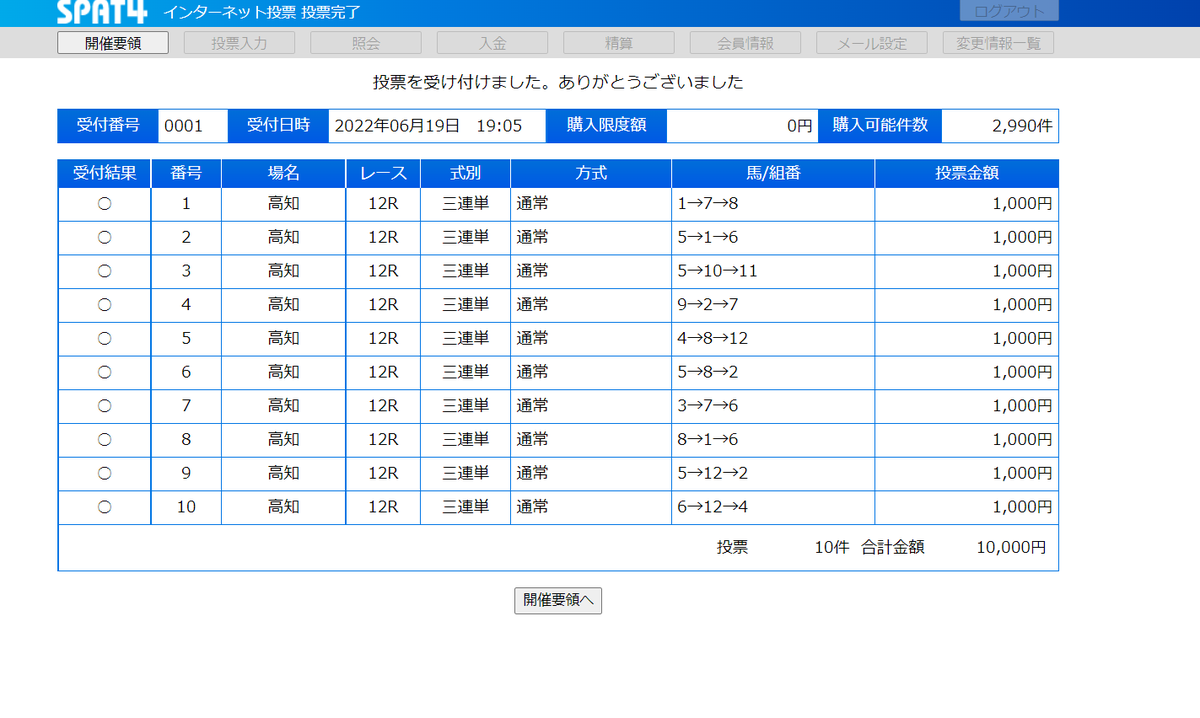
Task: Click the 場名 column header
Action: [284, 173]
